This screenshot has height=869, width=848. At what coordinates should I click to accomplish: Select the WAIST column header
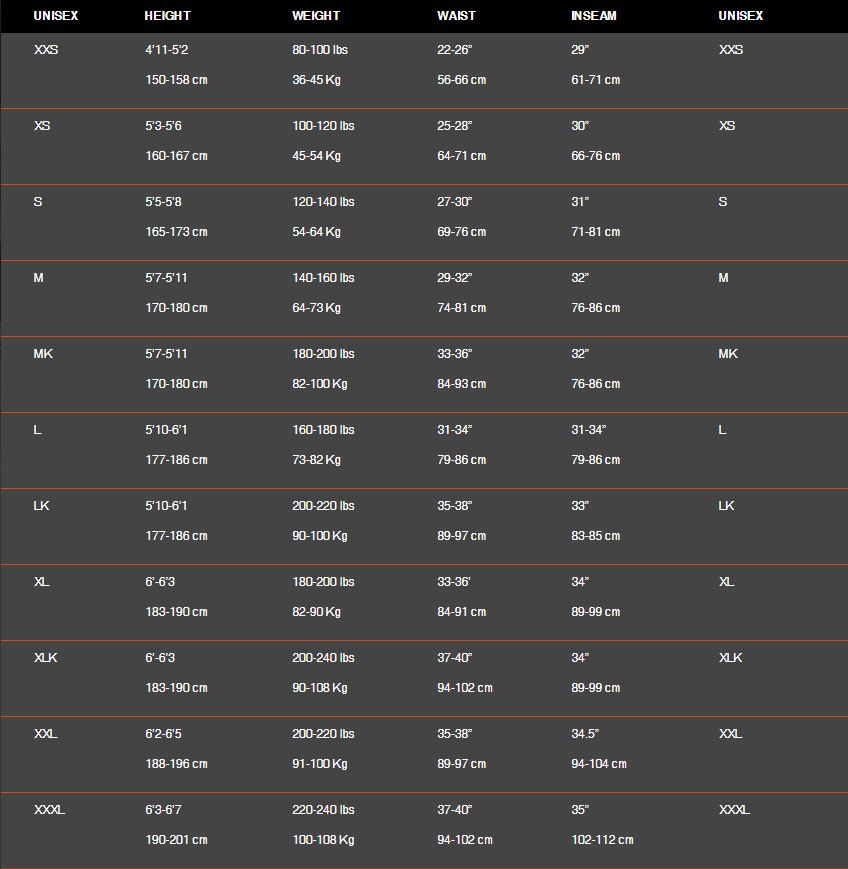[456, 16]
